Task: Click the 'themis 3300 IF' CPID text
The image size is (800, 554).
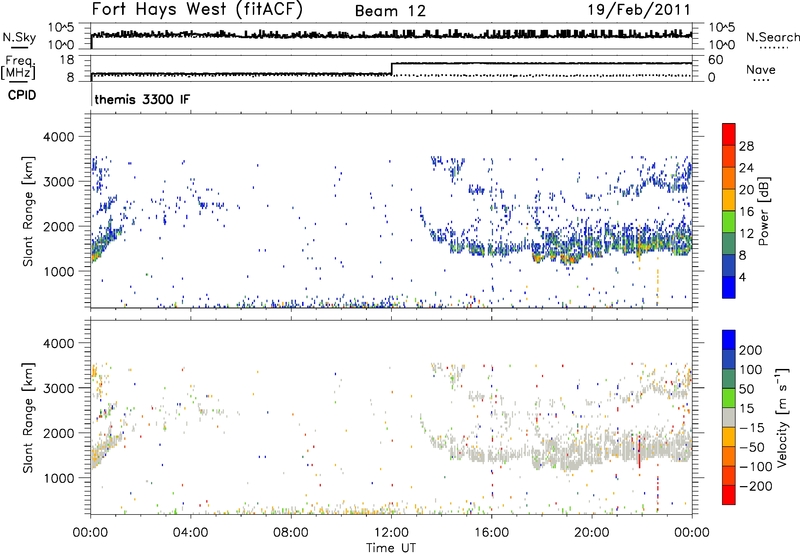Action: pos(142,99)
